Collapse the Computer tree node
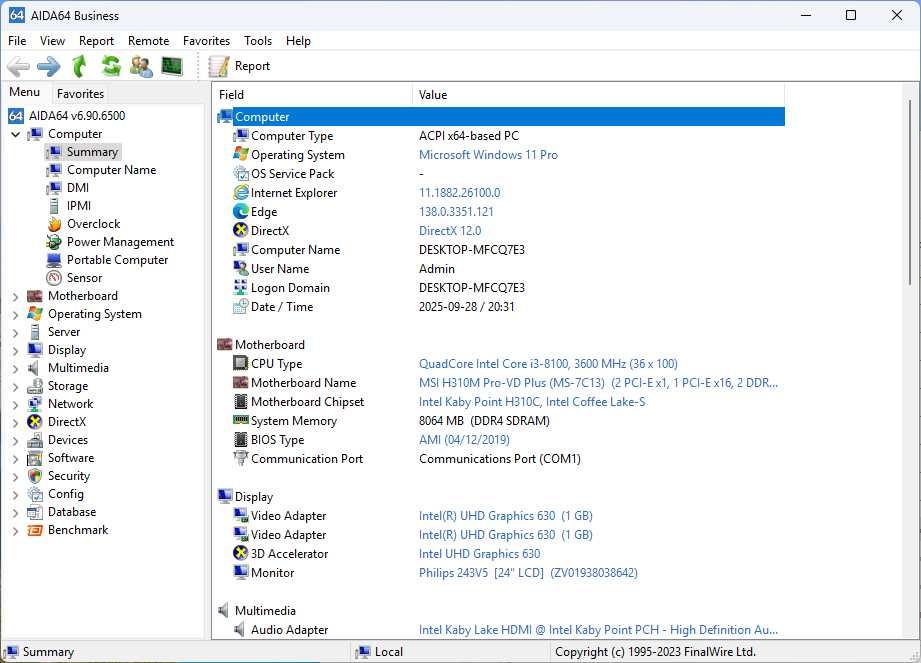The image size is (921, 663). click(x=15, y=134)
